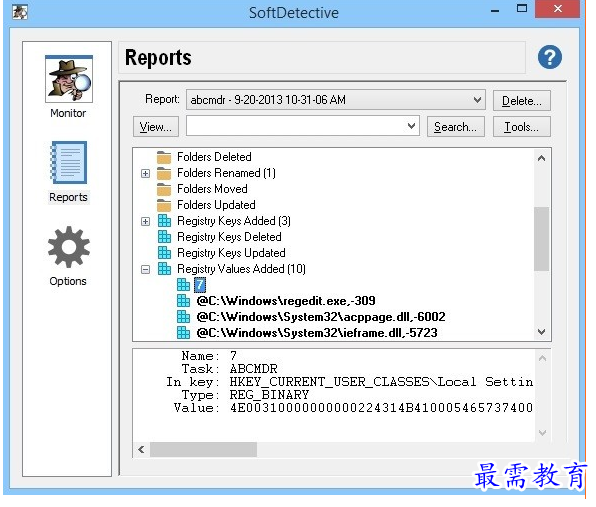Select the highlighted value 7 entry
This screenshot has width=596, height=507.
coord(200,285)
